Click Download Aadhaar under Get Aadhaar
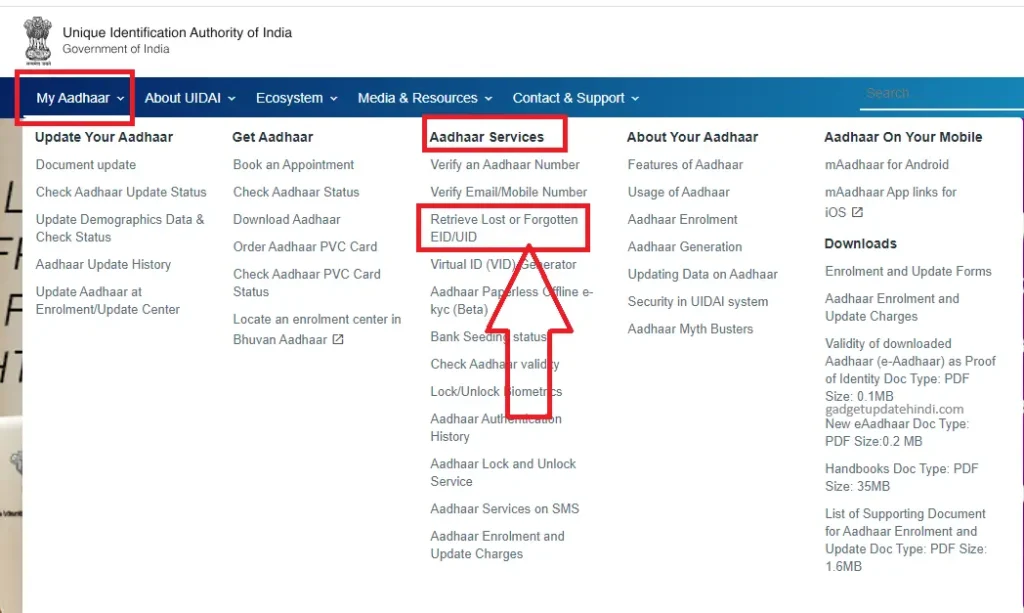 tap(288, 219)
